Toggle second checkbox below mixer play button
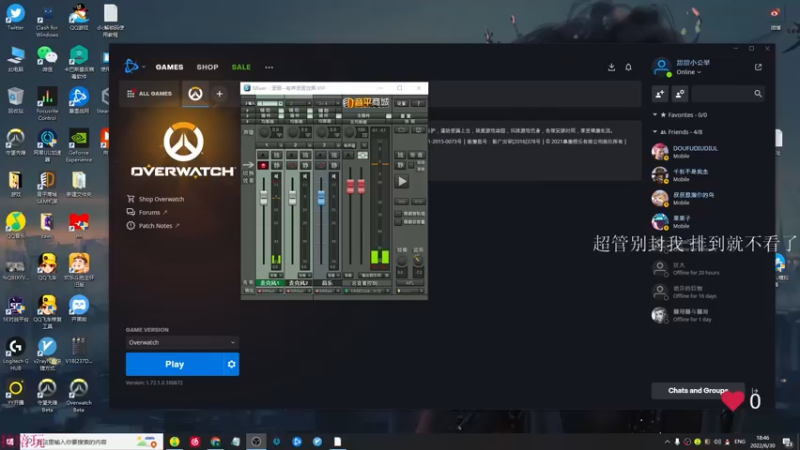800x450 pixels. [x=398, y=222]
